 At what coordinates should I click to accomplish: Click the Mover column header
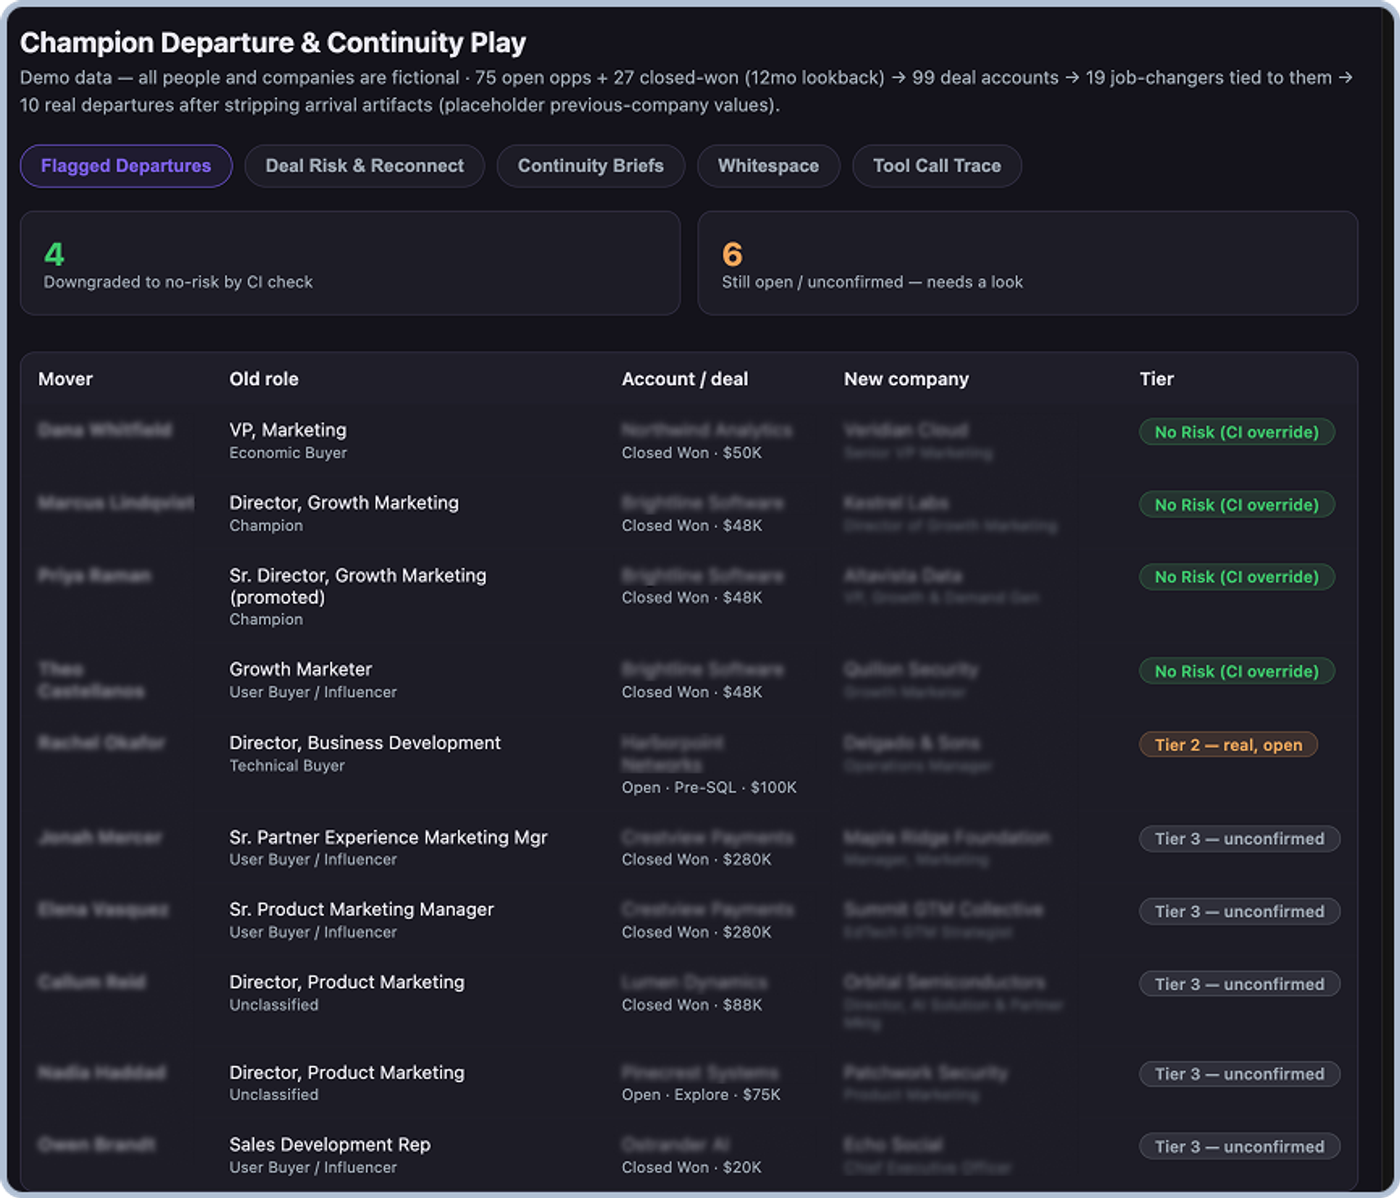[65, 379]
